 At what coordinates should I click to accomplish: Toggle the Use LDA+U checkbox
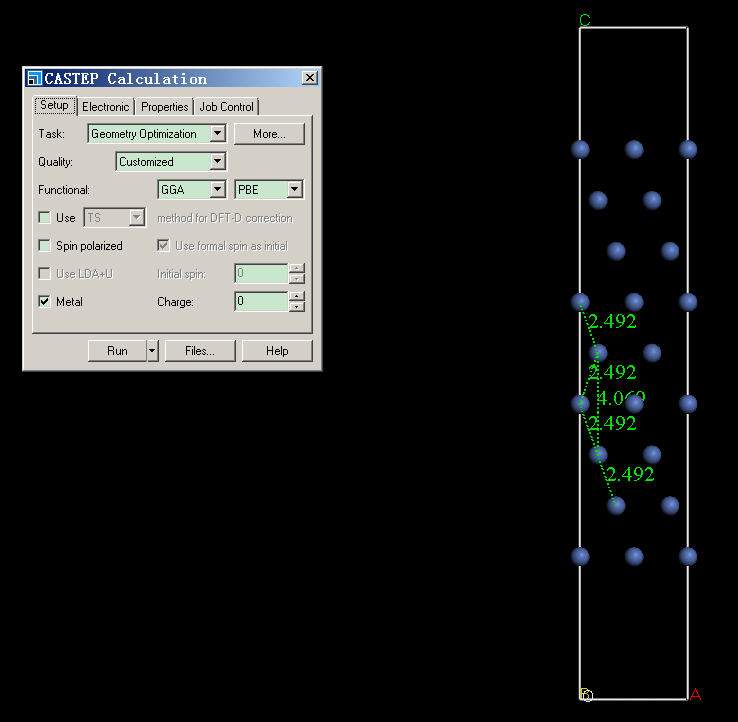click(44, 273)
